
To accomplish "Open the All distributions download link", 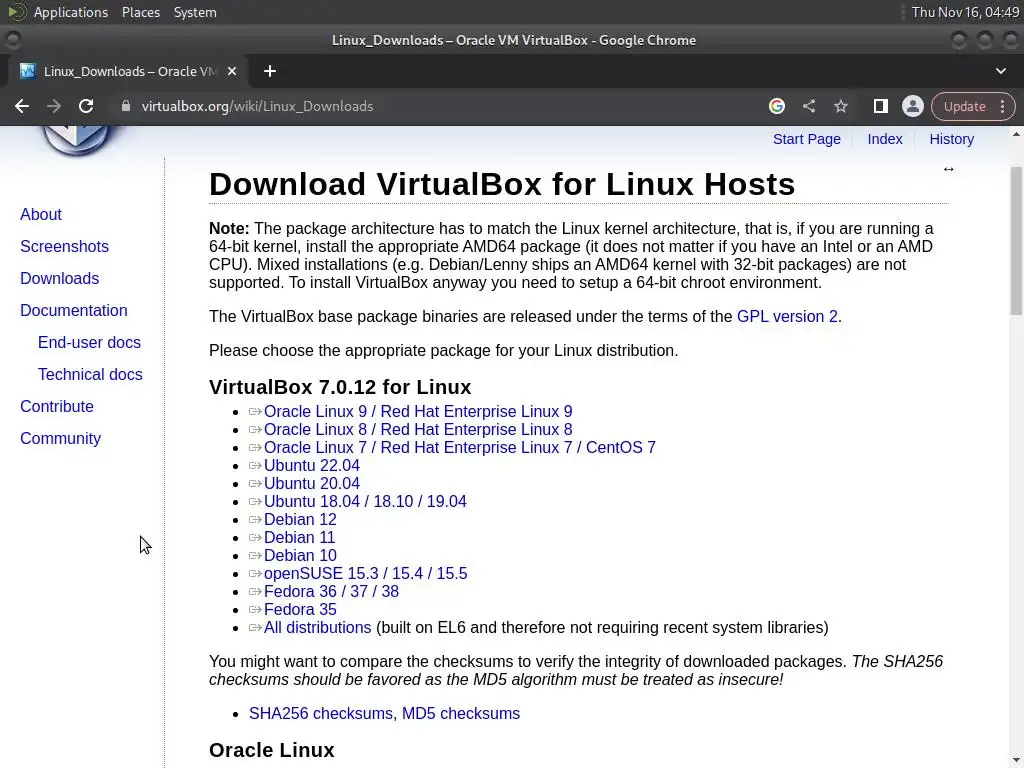I will [317, 628].
